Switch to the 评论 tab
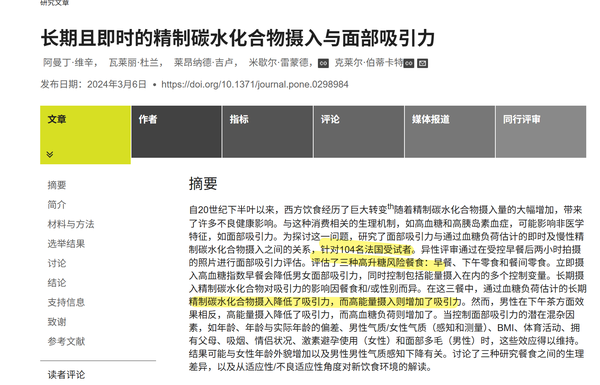This screenshot has height=385, width=600. [359, 132]
